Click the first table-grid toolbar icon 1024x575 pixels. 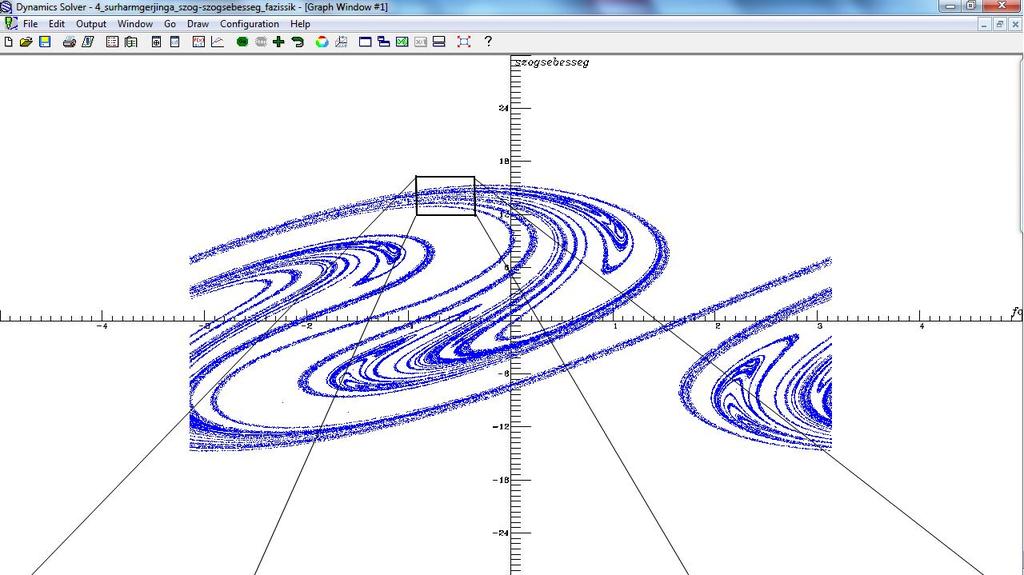tap(112, 42)
